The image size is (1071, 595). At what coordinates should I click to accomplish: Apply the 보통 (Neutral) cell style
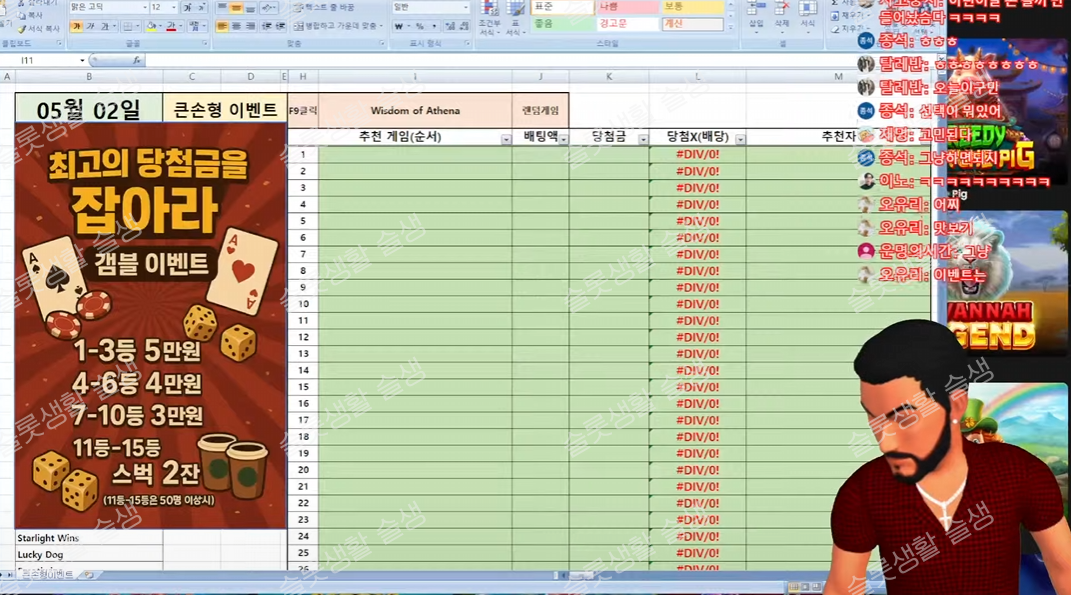tap(692, 7)
